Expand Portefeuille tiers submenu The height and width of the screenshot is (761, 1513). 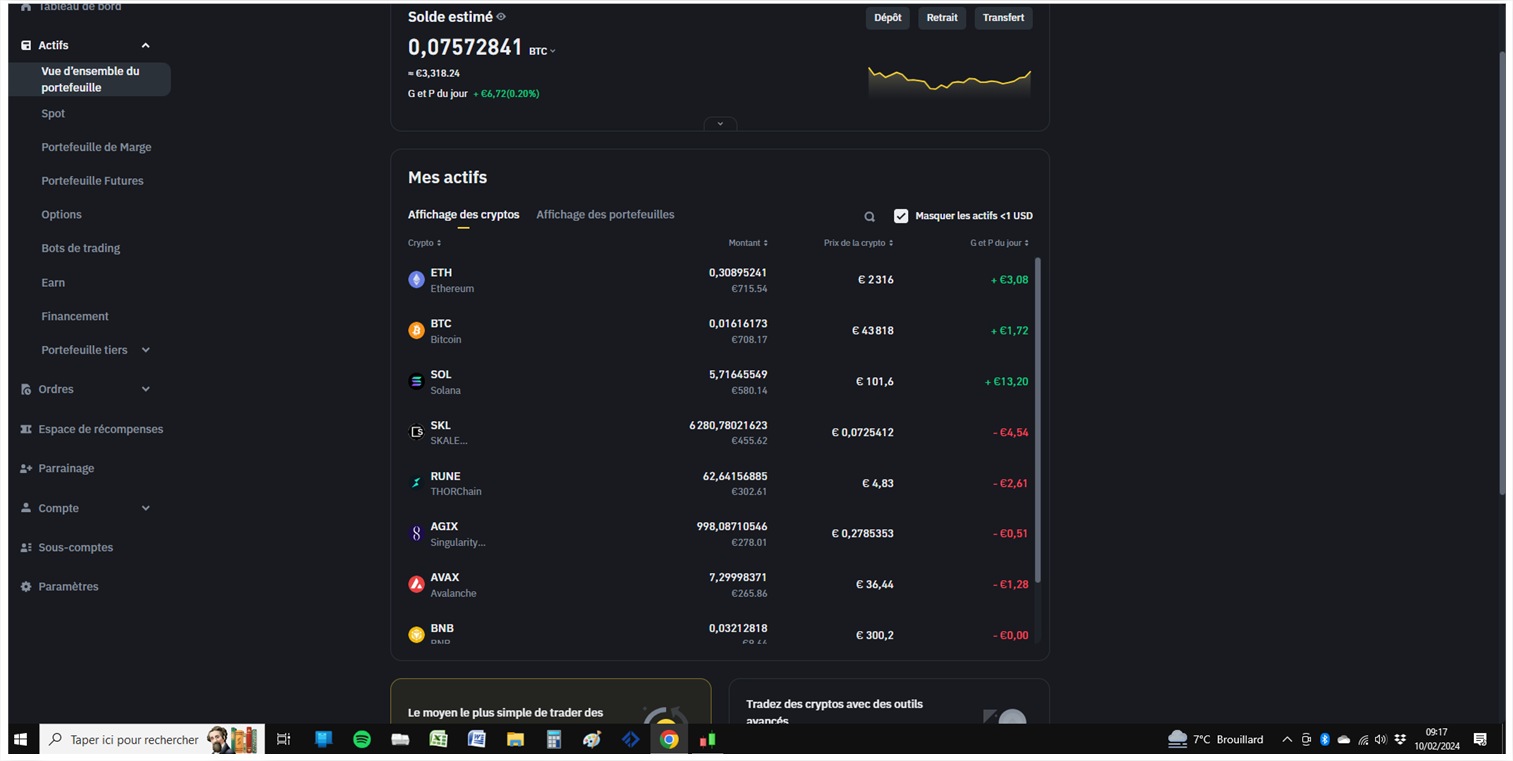146,350
